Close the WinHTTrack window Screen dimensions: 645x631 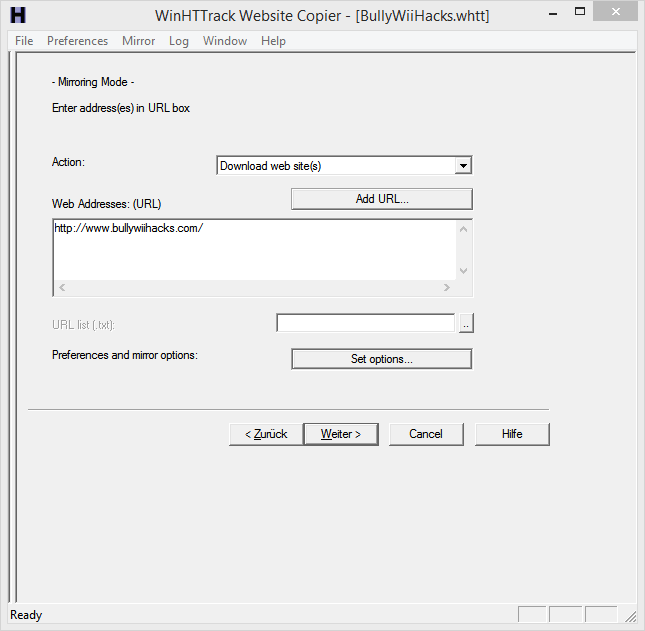point(615,12)
